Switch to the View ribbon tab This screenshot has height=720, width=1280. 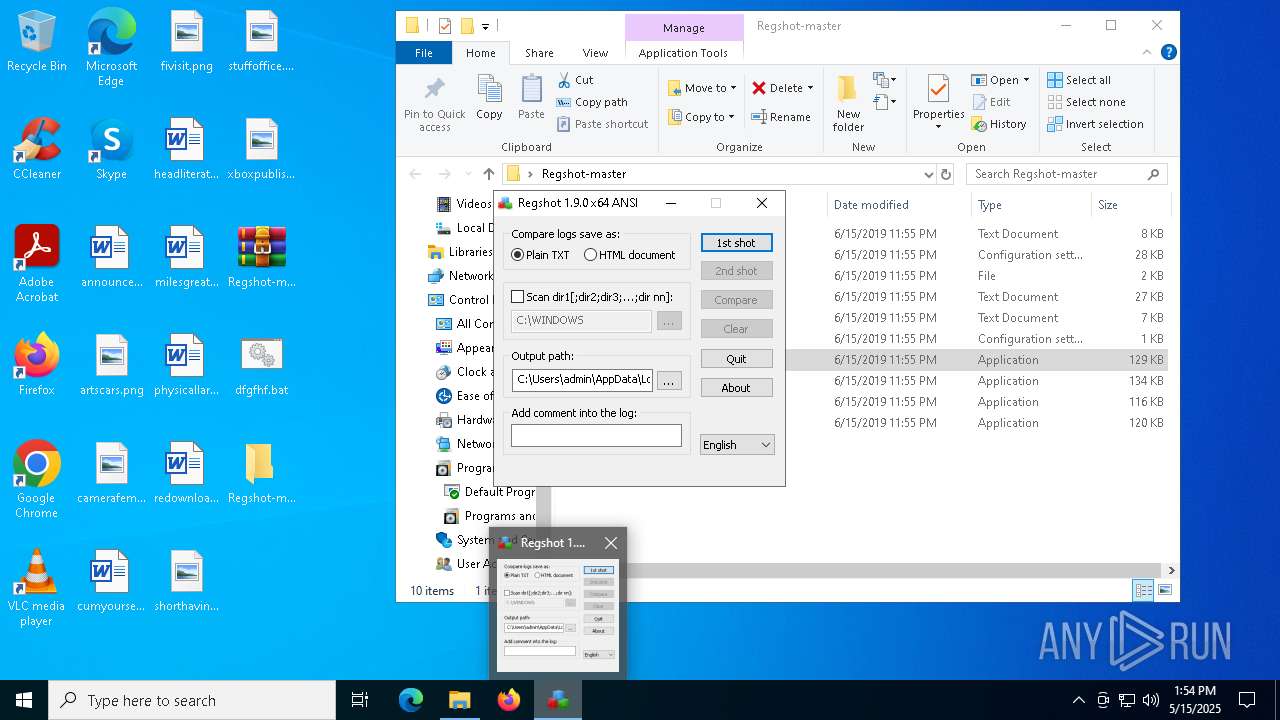pyautogui.click(x=595, y=53)
